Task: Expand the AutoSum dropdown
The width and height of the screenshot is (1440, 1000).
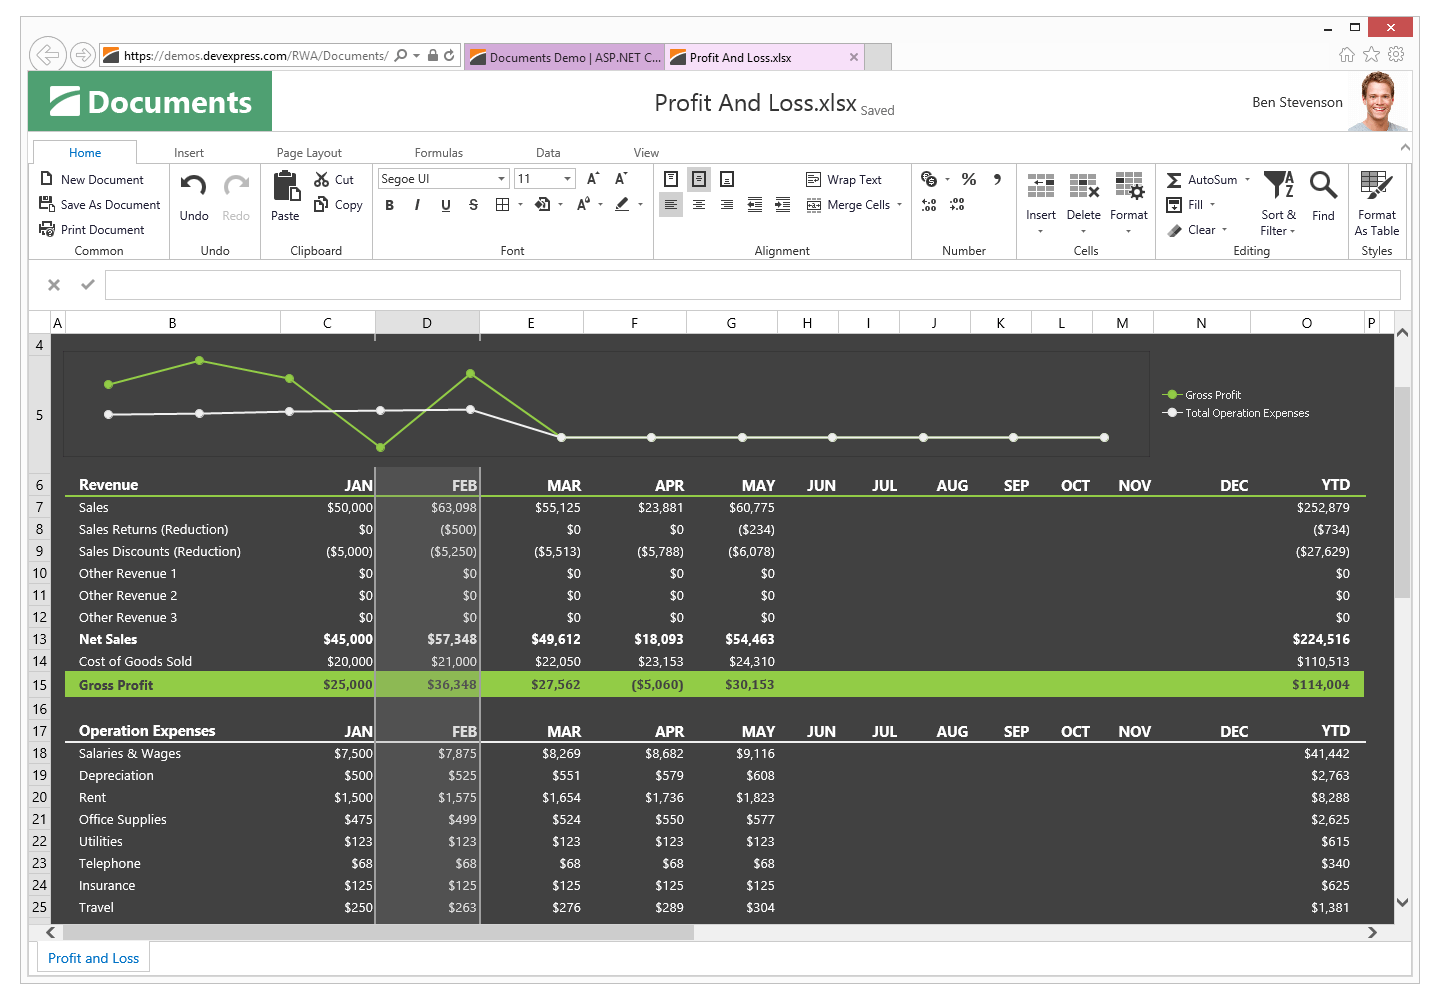Action: pyautogui.click(x=1247, y=180)
